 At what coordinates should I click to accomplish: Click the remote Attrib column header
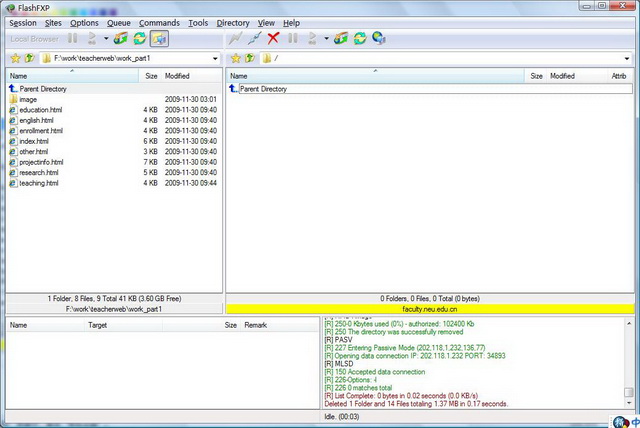click(x=619, y=76)
